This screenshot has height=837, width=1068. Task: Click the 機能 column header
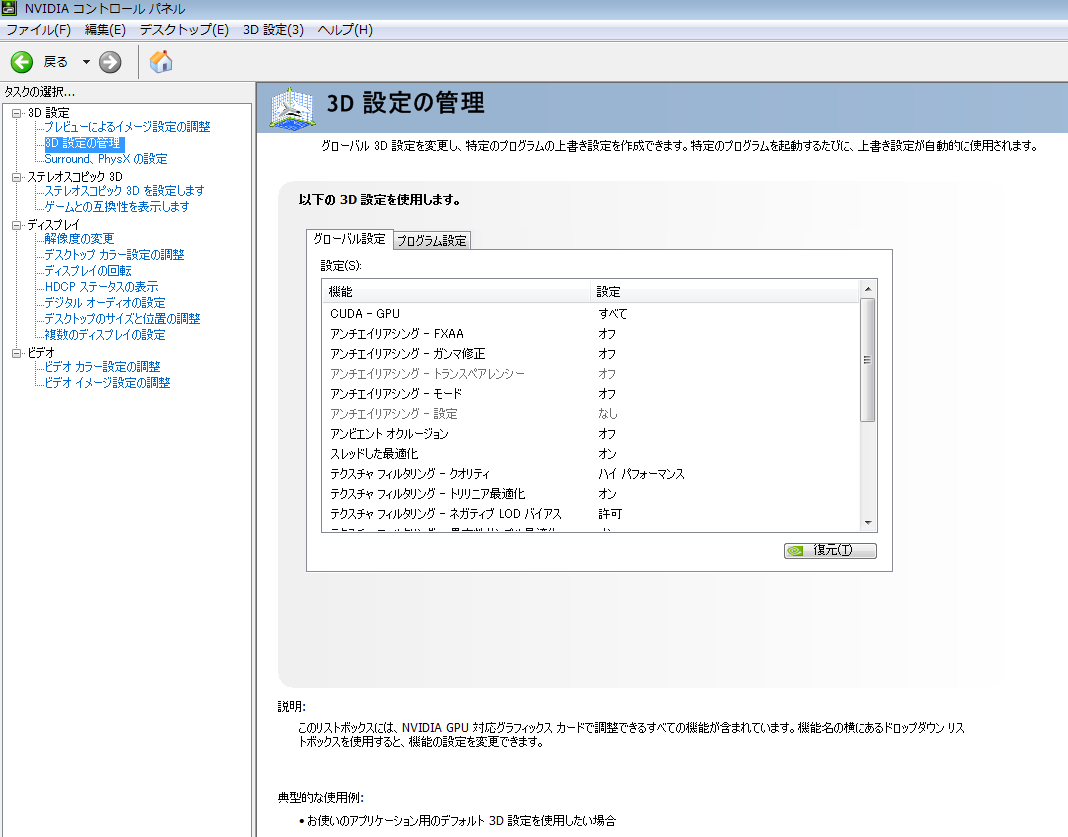pyautogui.click(x=456, y=292)
